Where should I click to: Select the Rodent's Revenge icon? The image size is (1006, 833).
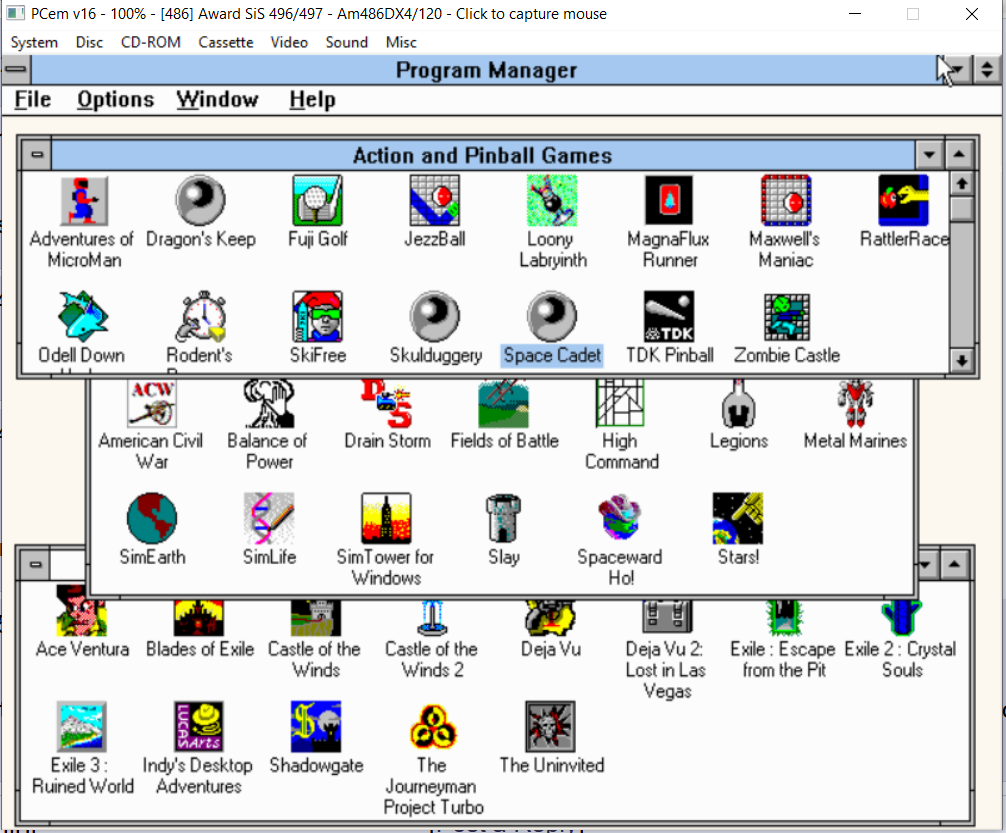tap(201, 316)
